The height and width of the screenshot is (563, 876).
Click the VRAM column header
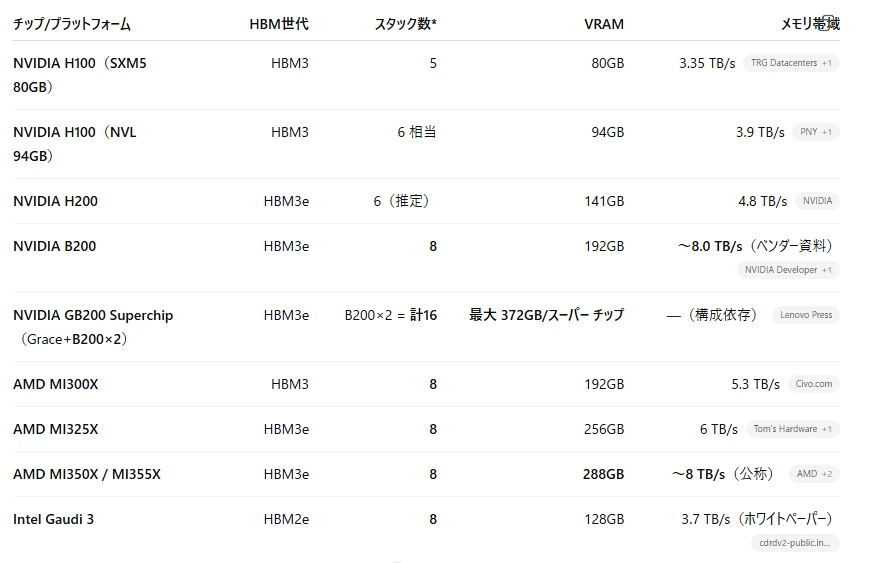(604, 24)
